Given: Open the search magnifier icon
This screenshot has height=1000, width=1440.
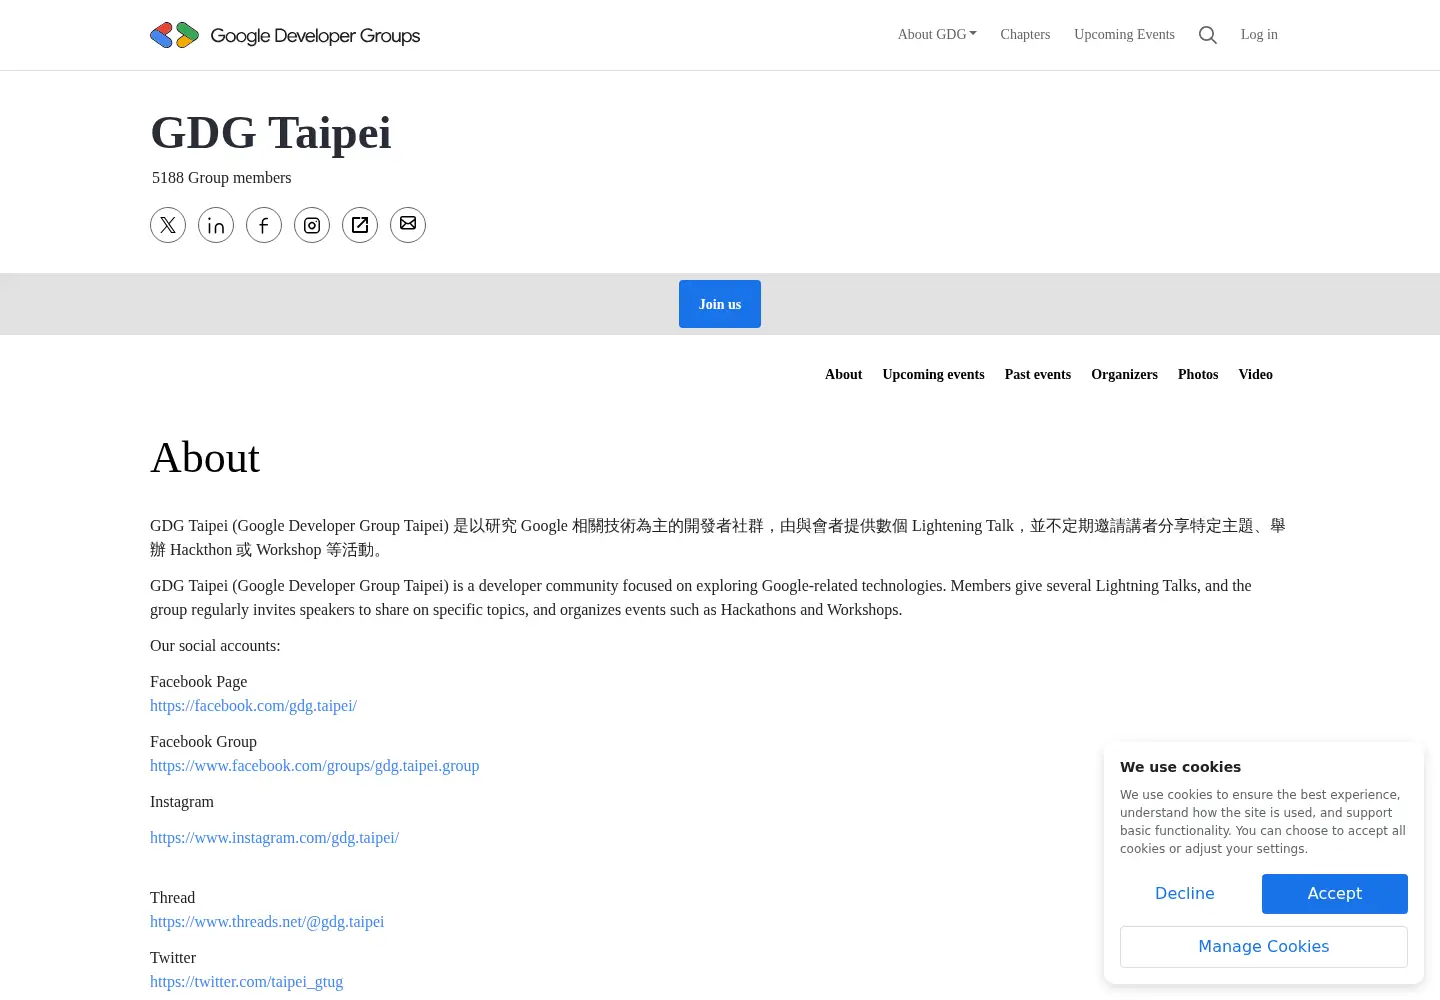Looking at the screenshot, I should tap(1208, 35).
